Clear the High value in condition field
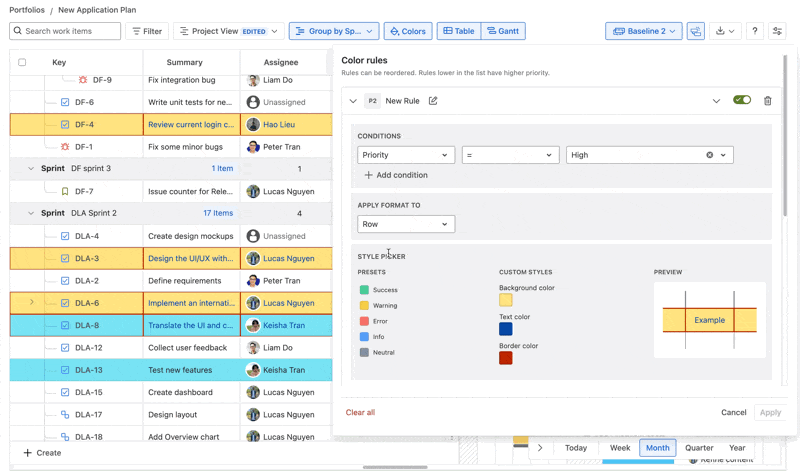Screen dimensions: 800x471 (709, 155)
